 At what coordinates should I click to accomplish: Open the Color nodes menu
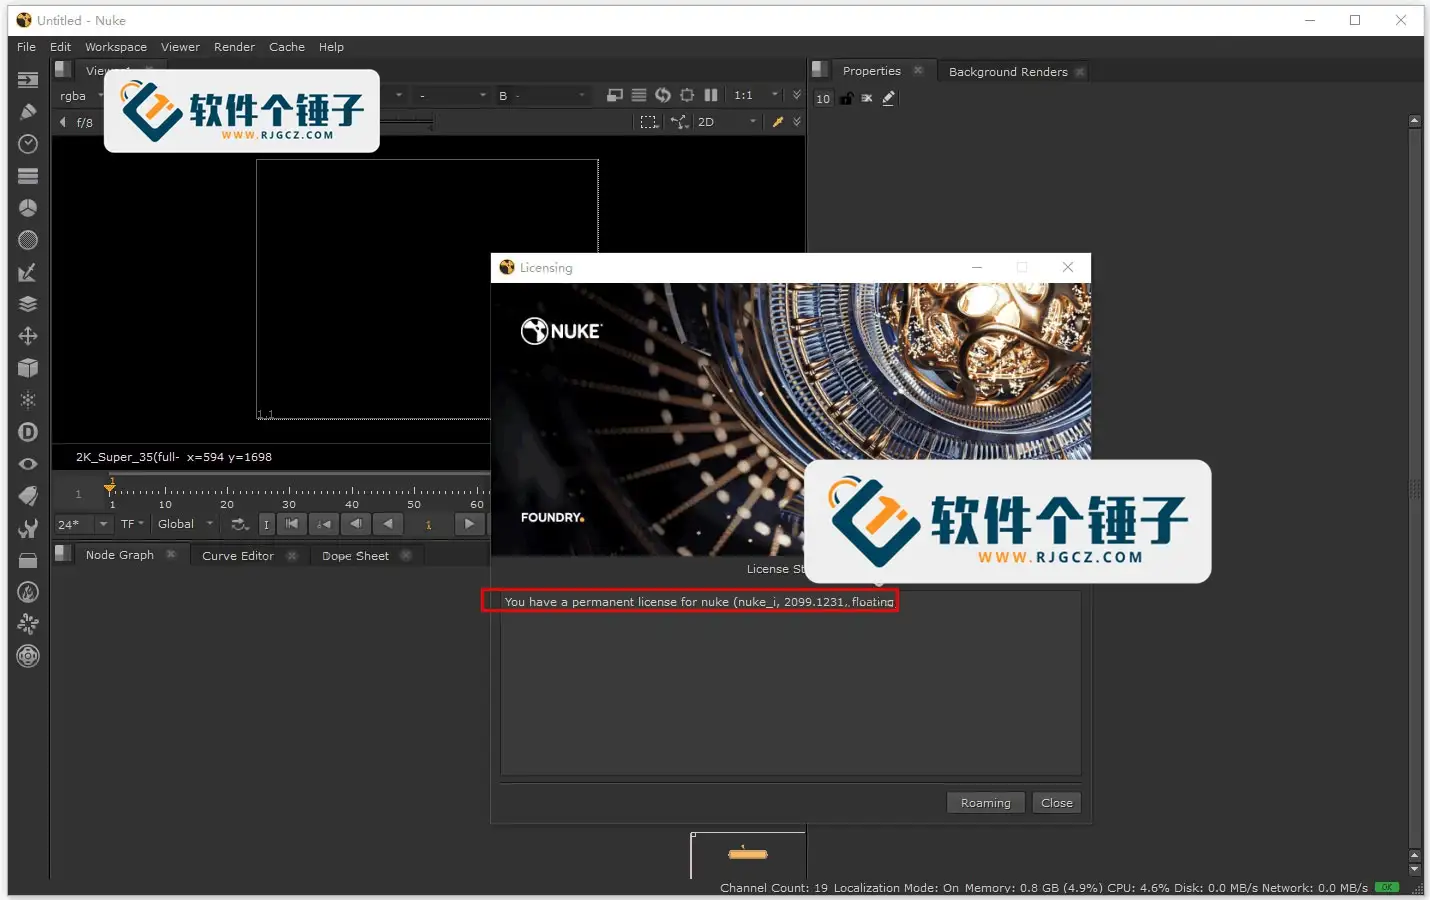[28, 208]
